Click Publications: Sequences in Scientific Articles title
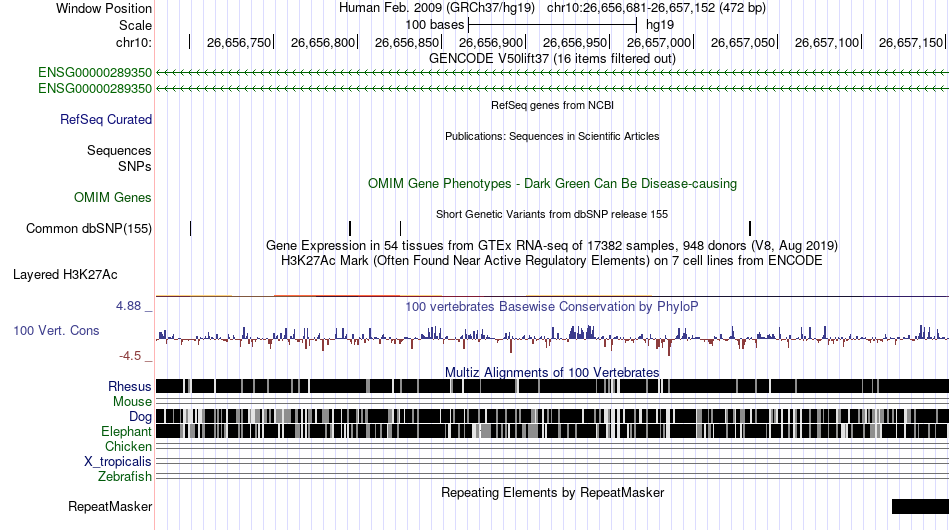The height and width of the screenshot is (530, 950). click(552, 136)
